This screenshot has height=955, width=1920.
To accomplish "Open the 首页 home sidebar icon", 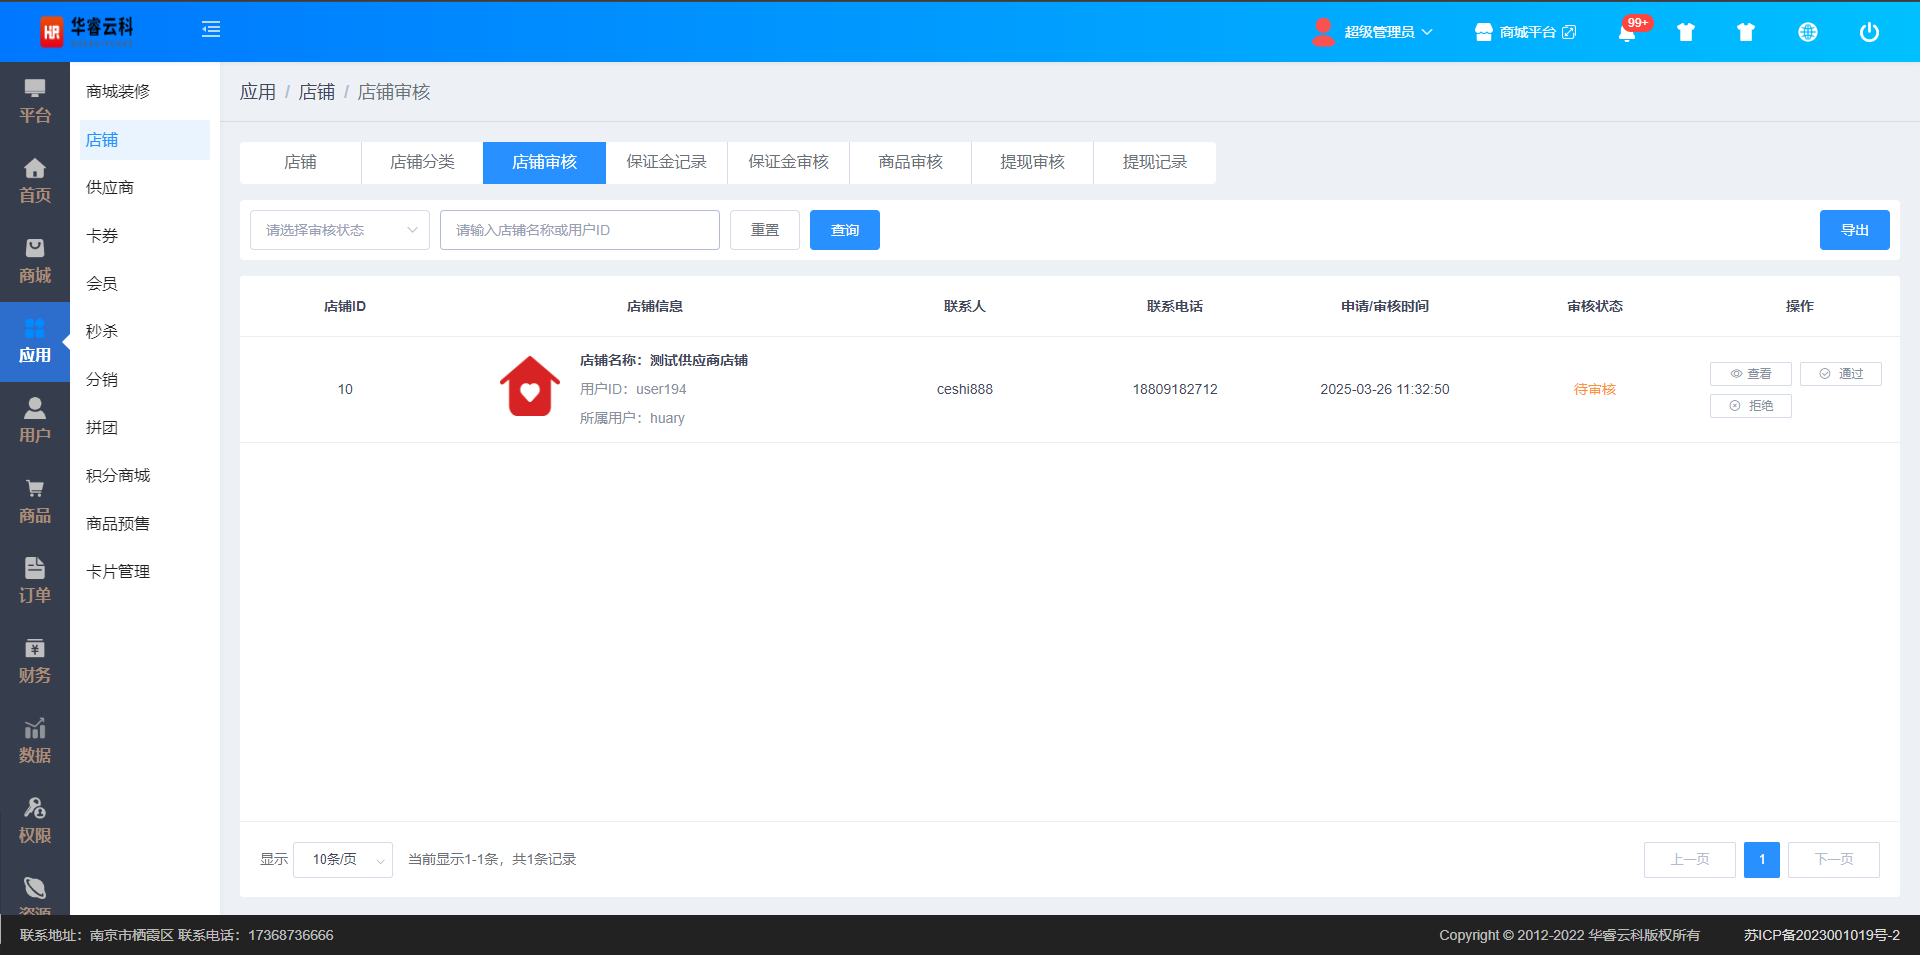I will [35, 181].
